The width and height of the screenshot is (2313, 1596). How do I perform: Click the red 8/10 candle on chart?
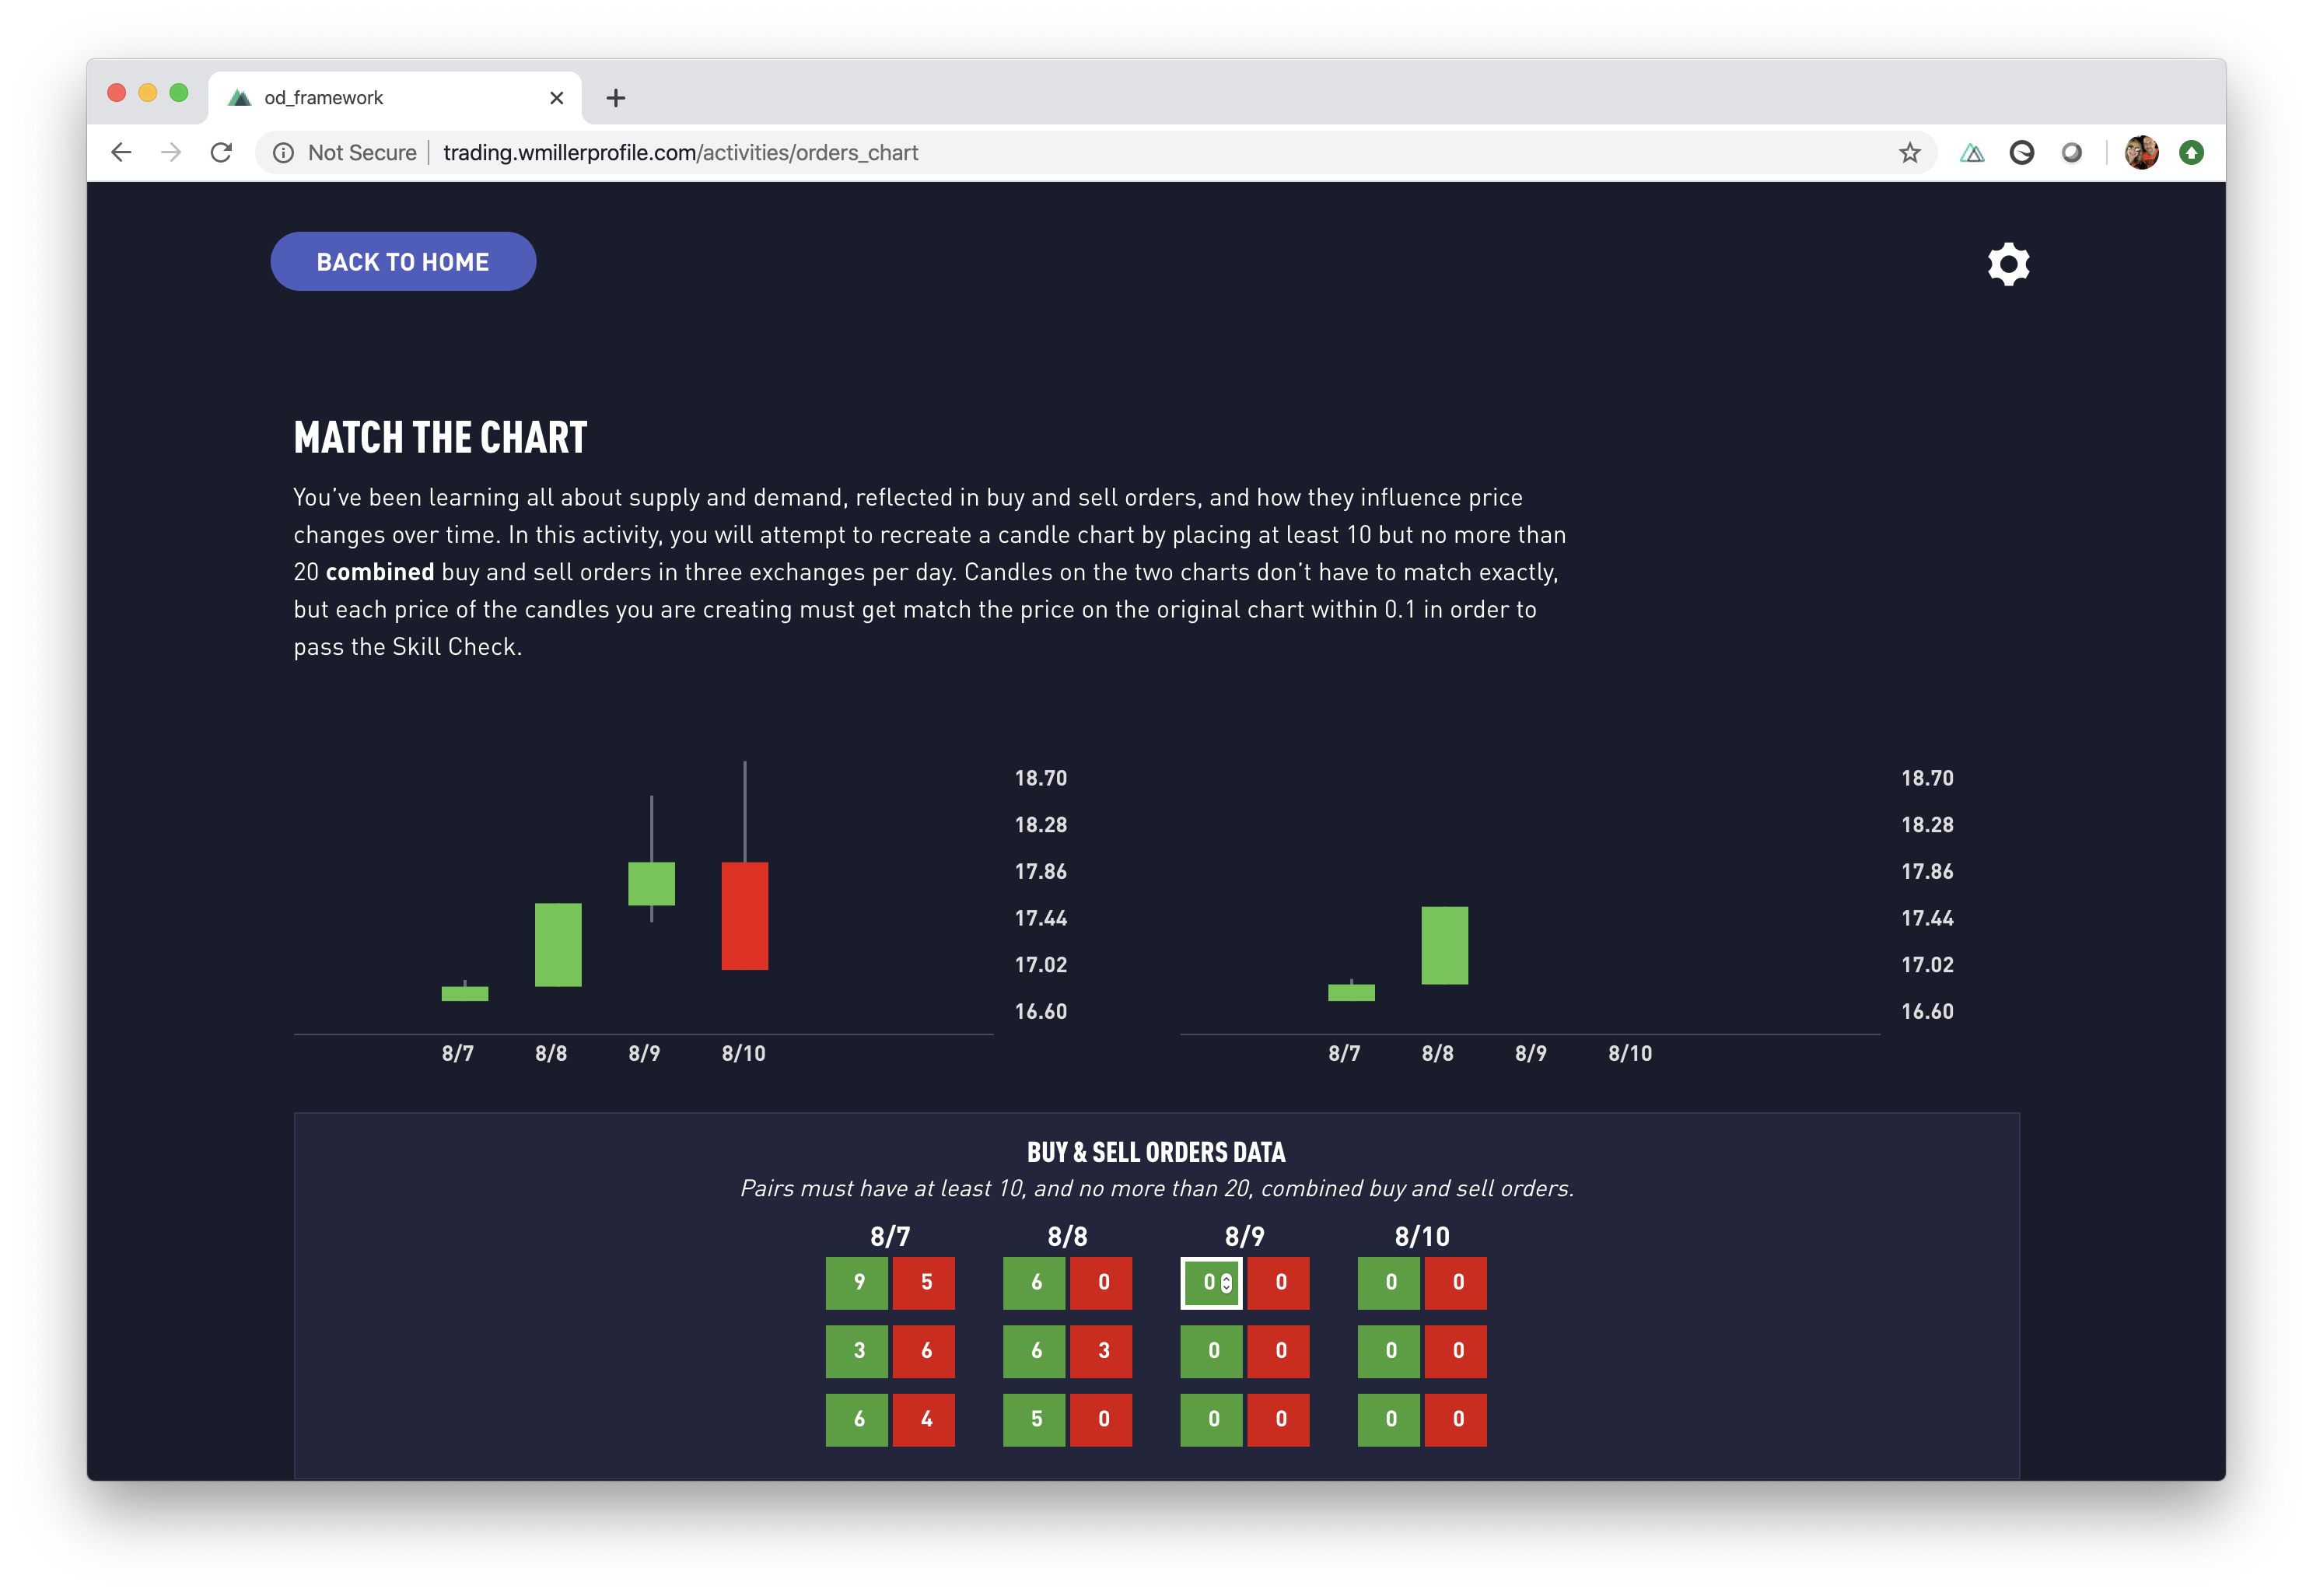745,915
